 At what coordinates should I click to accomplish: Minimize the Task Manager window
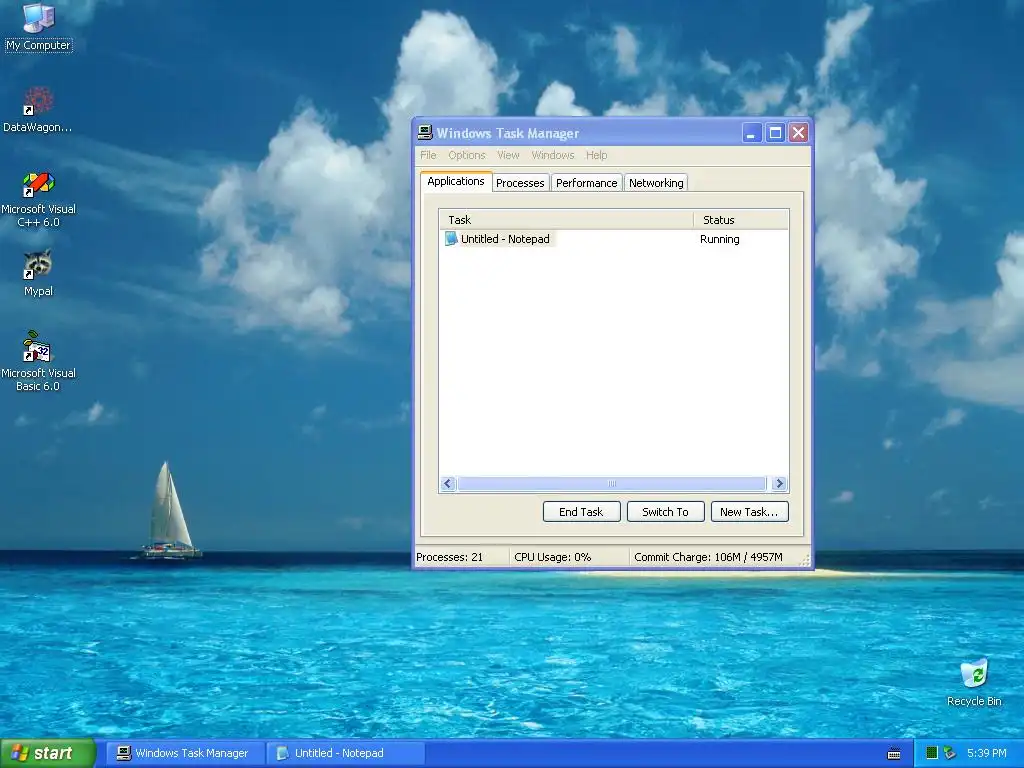tap(752, 133)
